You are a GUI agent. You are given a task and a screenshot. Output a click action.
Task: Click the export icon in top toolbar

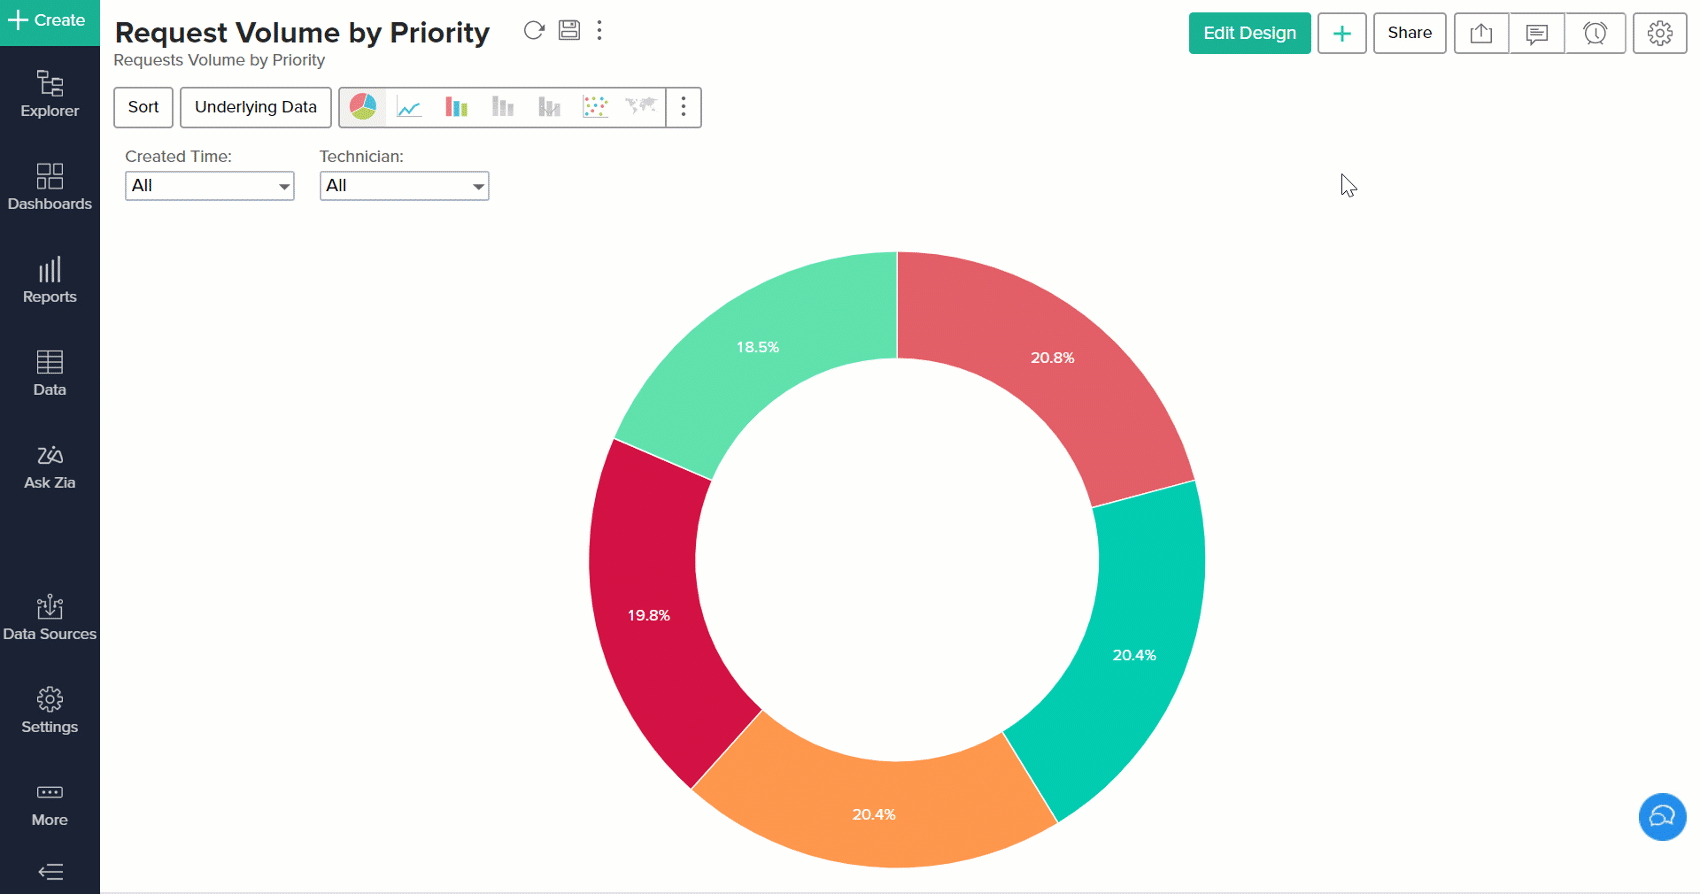(x=1481, y=33)
